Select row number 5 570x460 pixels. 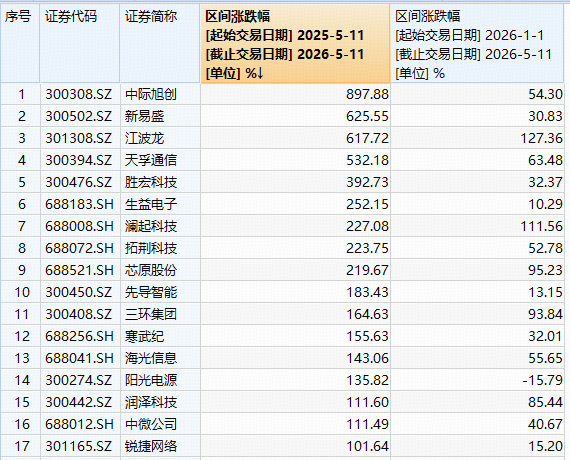pyautogui.click(x=22, y=182)
